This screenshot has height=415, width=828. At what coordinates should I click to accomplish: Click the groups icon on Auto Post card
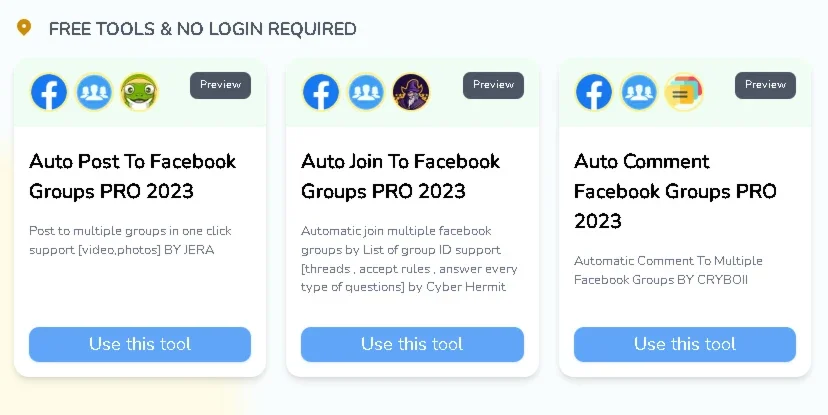(x=94, y=92)
